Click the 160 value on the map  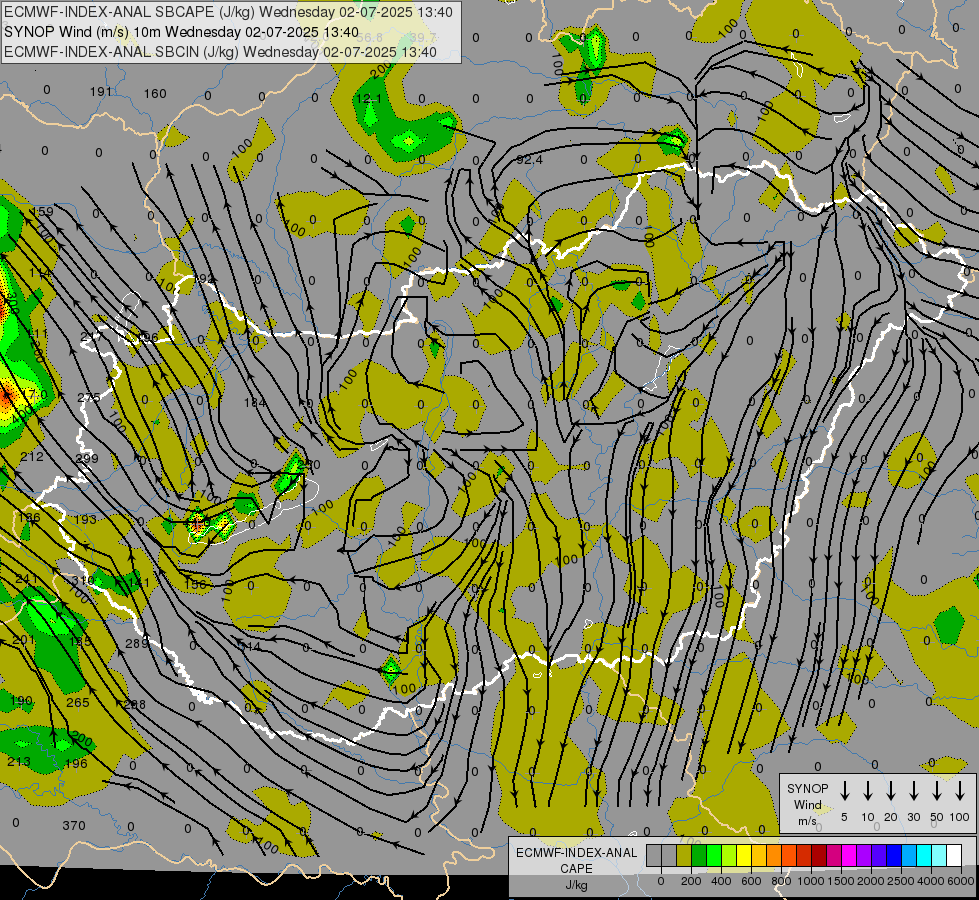click(155, 94)
